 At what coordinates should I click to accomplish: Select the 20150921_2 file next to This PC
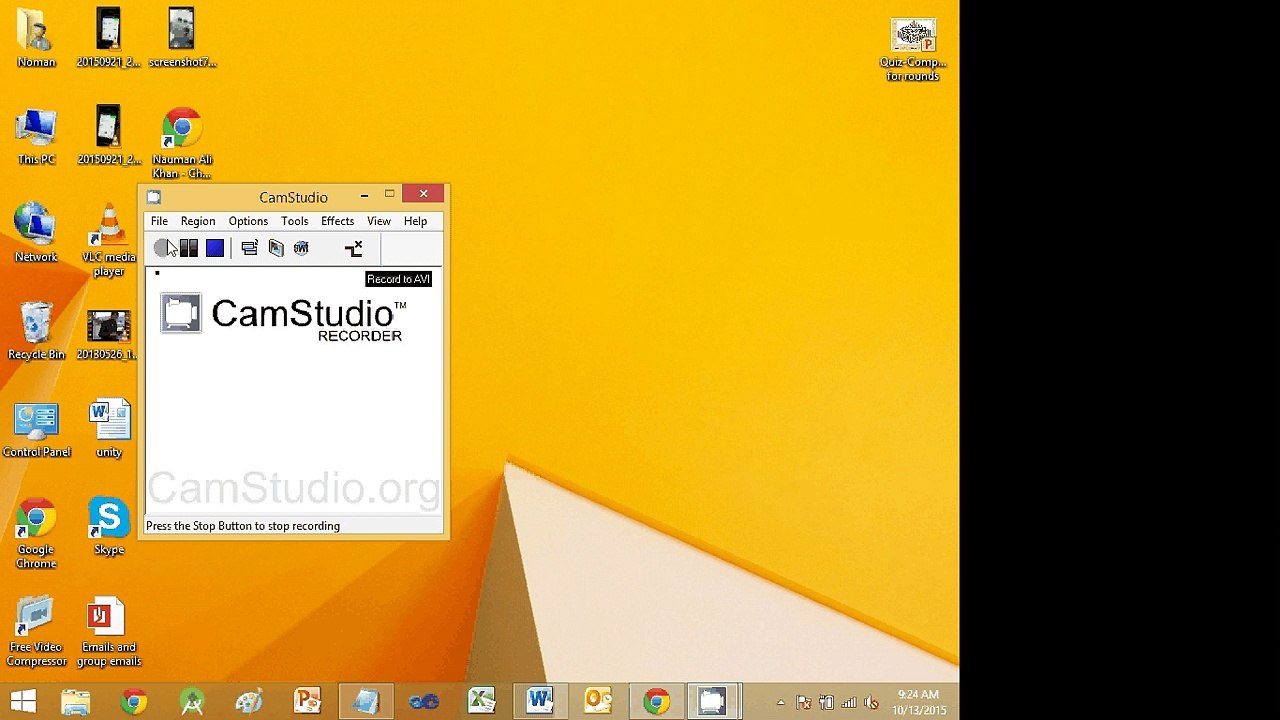[x=109, y=137]
